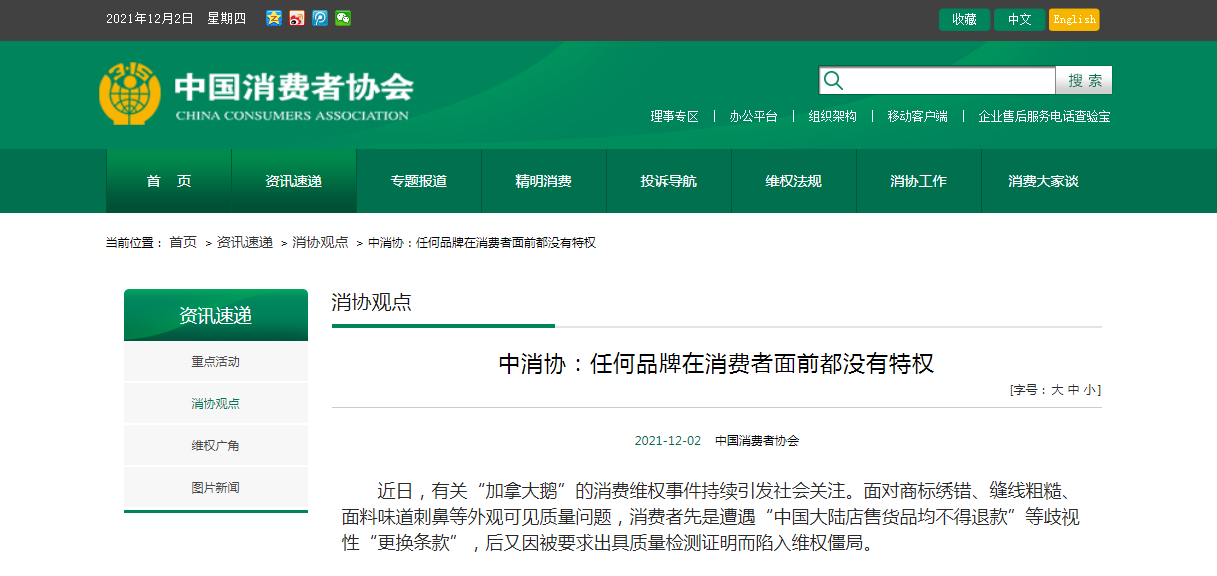Image resolution: width=1217 pixels, height=576 pixels.
Task: Open the 维权法规 navigation item
Action: tap(794, 181)
